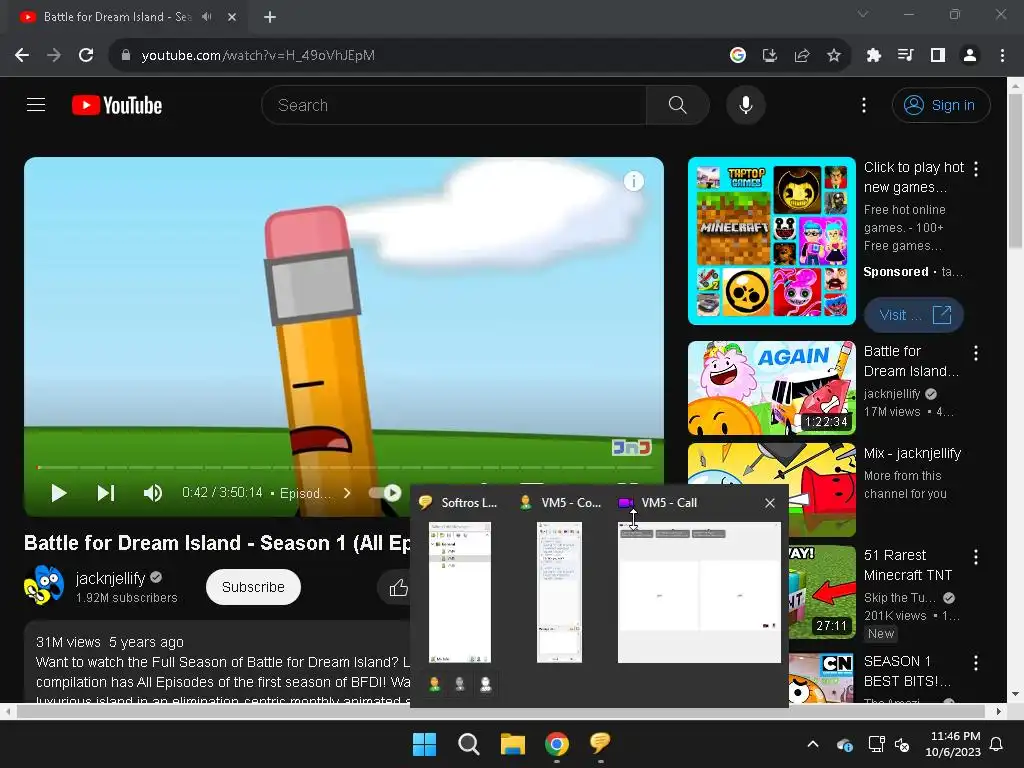1024x768 pixels.
Task: Toggle the autoplay switch in player
Action: coord(385,493)
